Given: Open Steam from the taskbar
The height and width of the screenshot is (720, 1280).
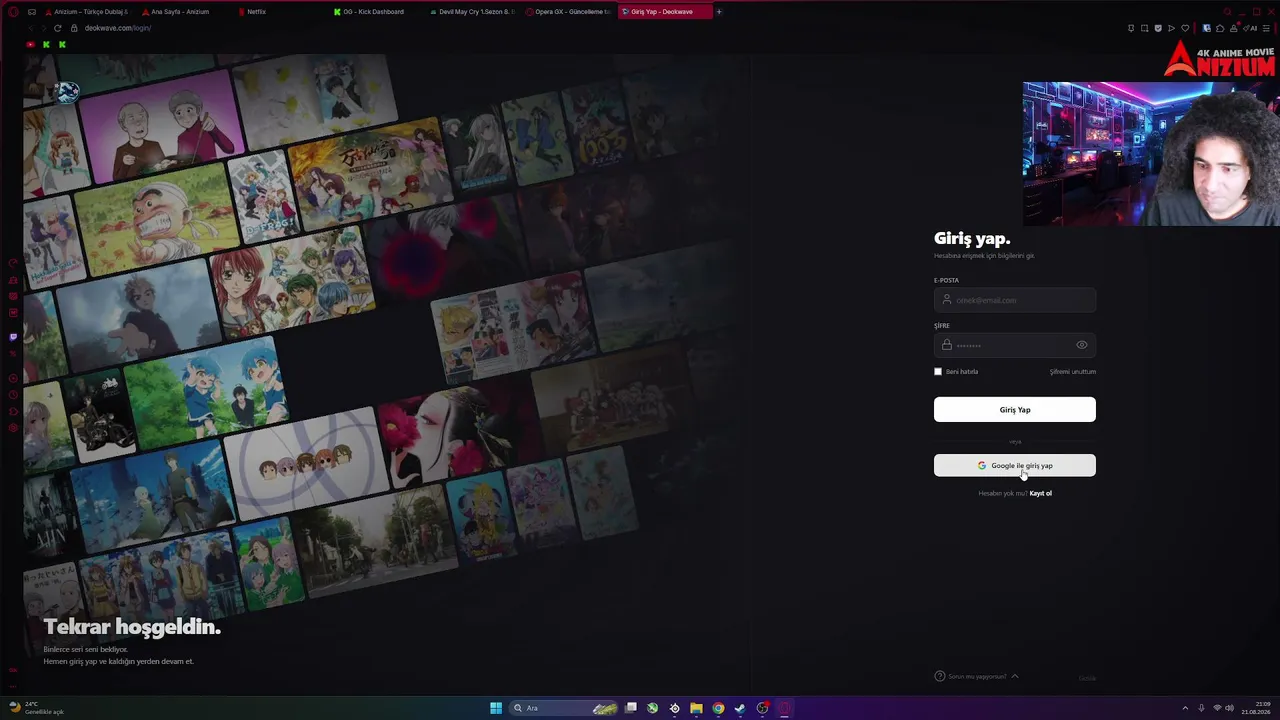Looking at the screenshot, I should point(740,708).
